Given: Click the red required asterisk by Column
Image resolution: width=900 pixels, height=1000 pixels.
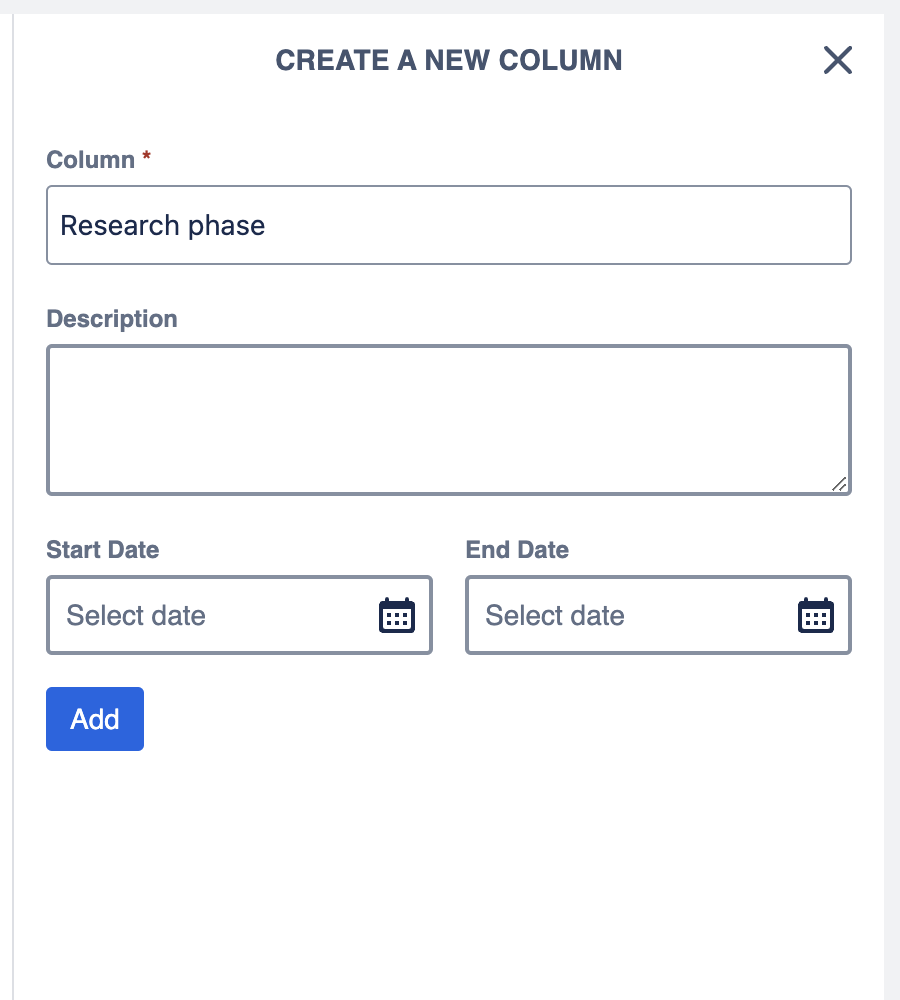Looking at the screenshot, I should coord(147,159).
